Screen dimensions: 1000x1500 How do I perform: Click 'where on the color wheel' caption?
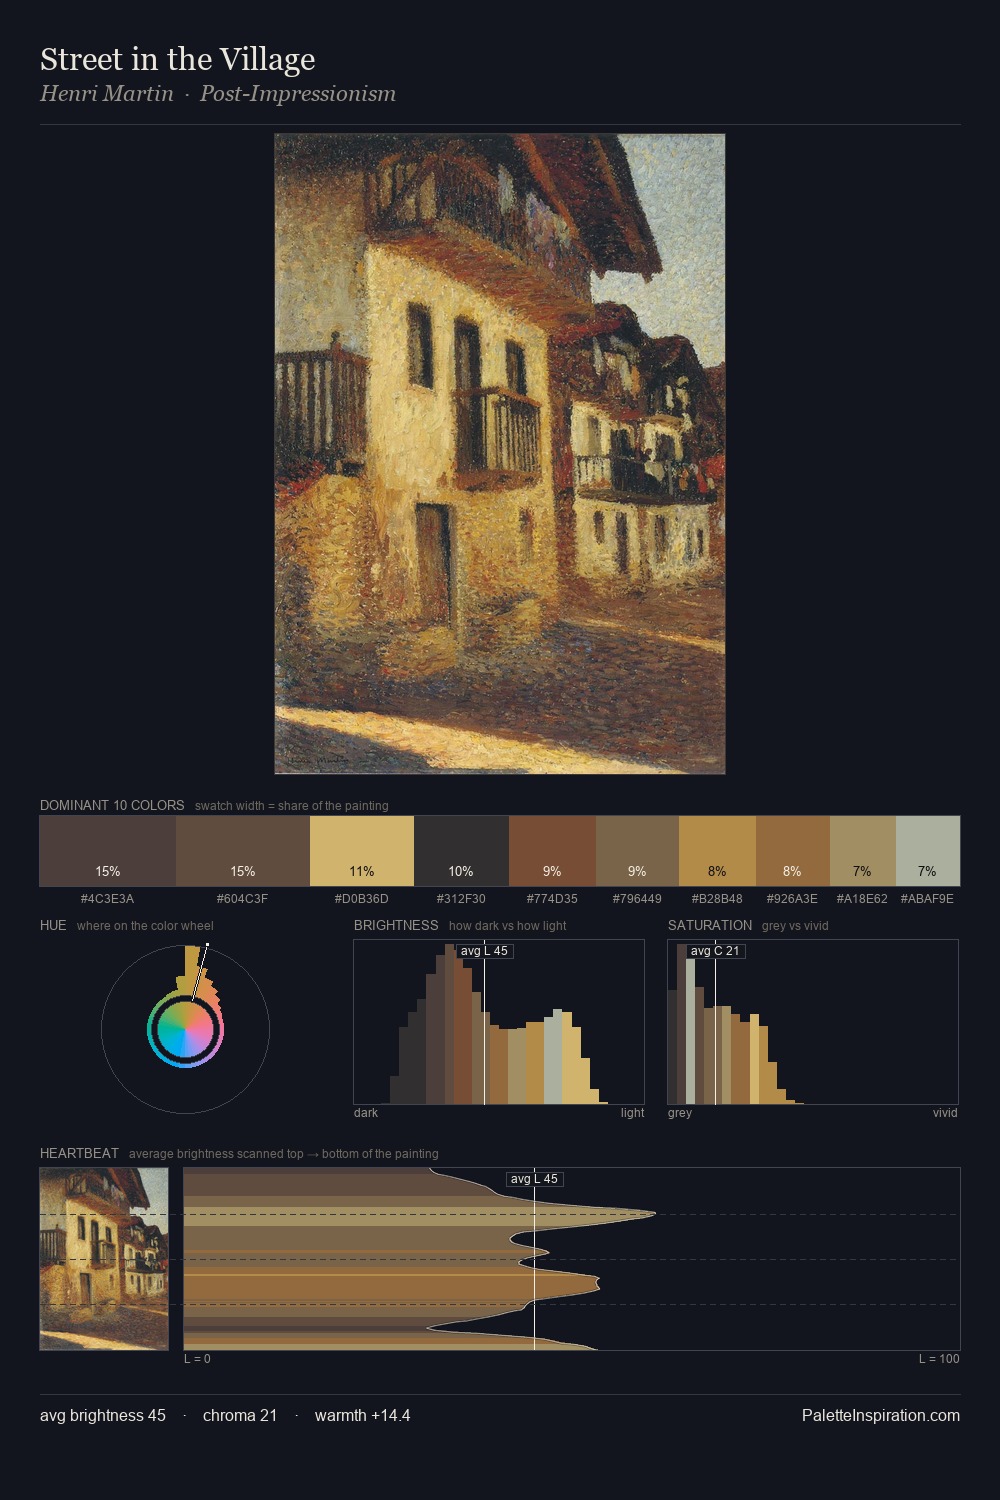click(x=145, y=926)
